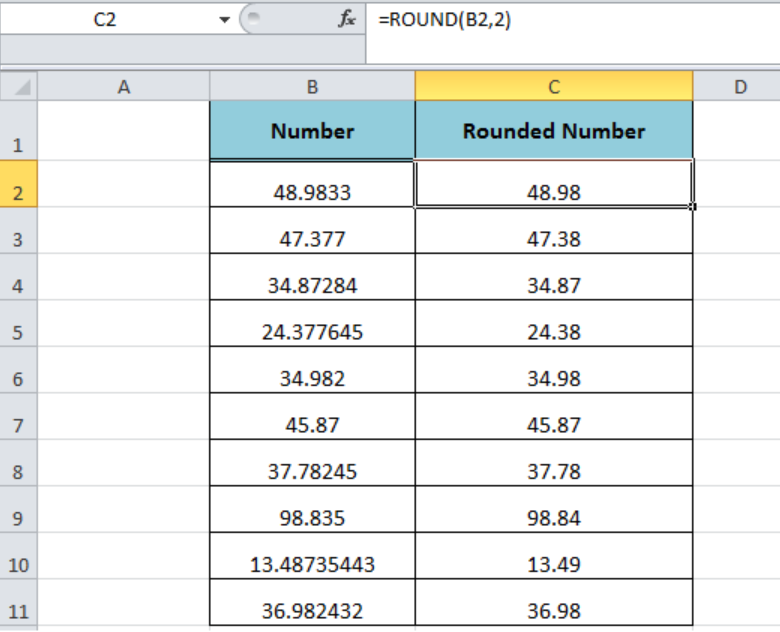780x632 pixels.
Task: Click the fill handle of cell C2
Action: tap(693, 207)
